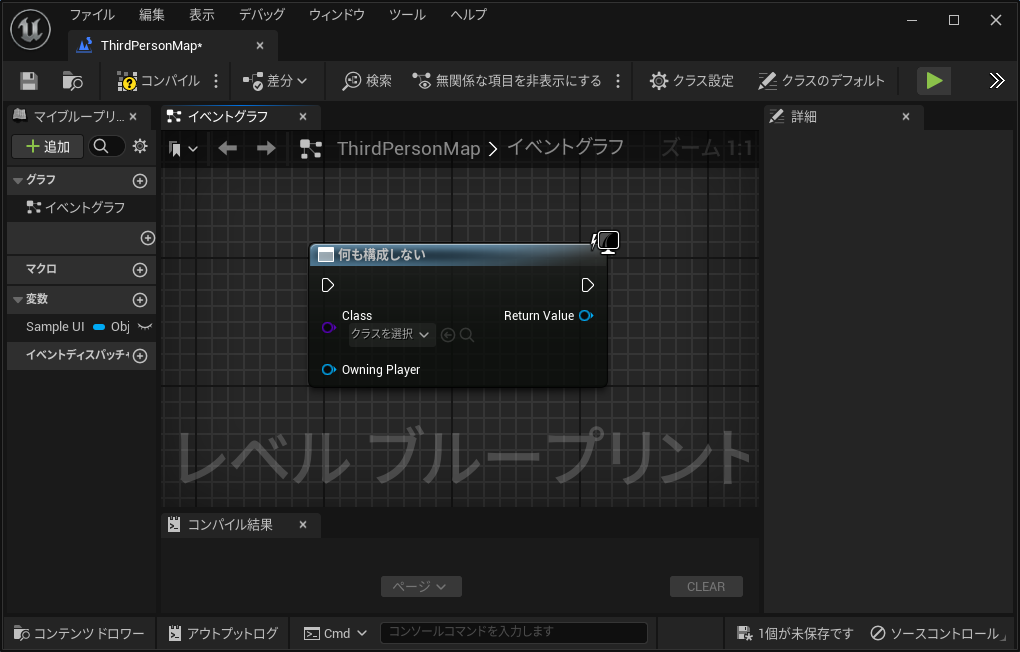
Task: Browse to class with magnifier icon
Action: 466,335
